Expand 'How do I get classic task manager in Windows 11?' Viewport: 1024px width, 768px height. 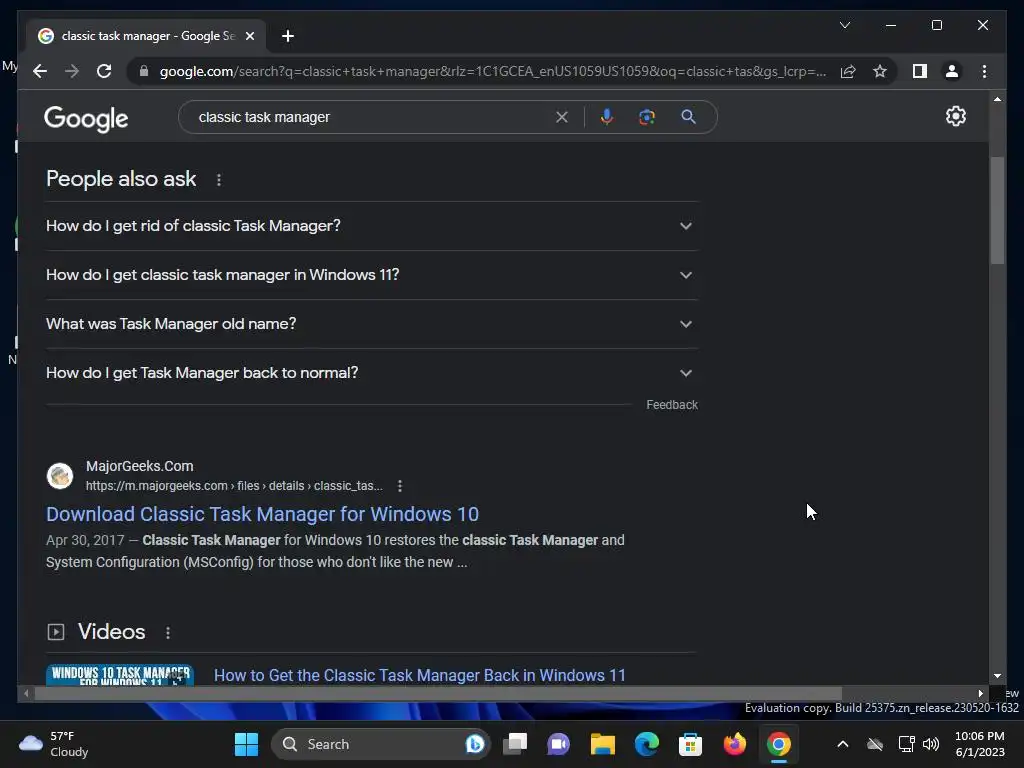[372, 275]
